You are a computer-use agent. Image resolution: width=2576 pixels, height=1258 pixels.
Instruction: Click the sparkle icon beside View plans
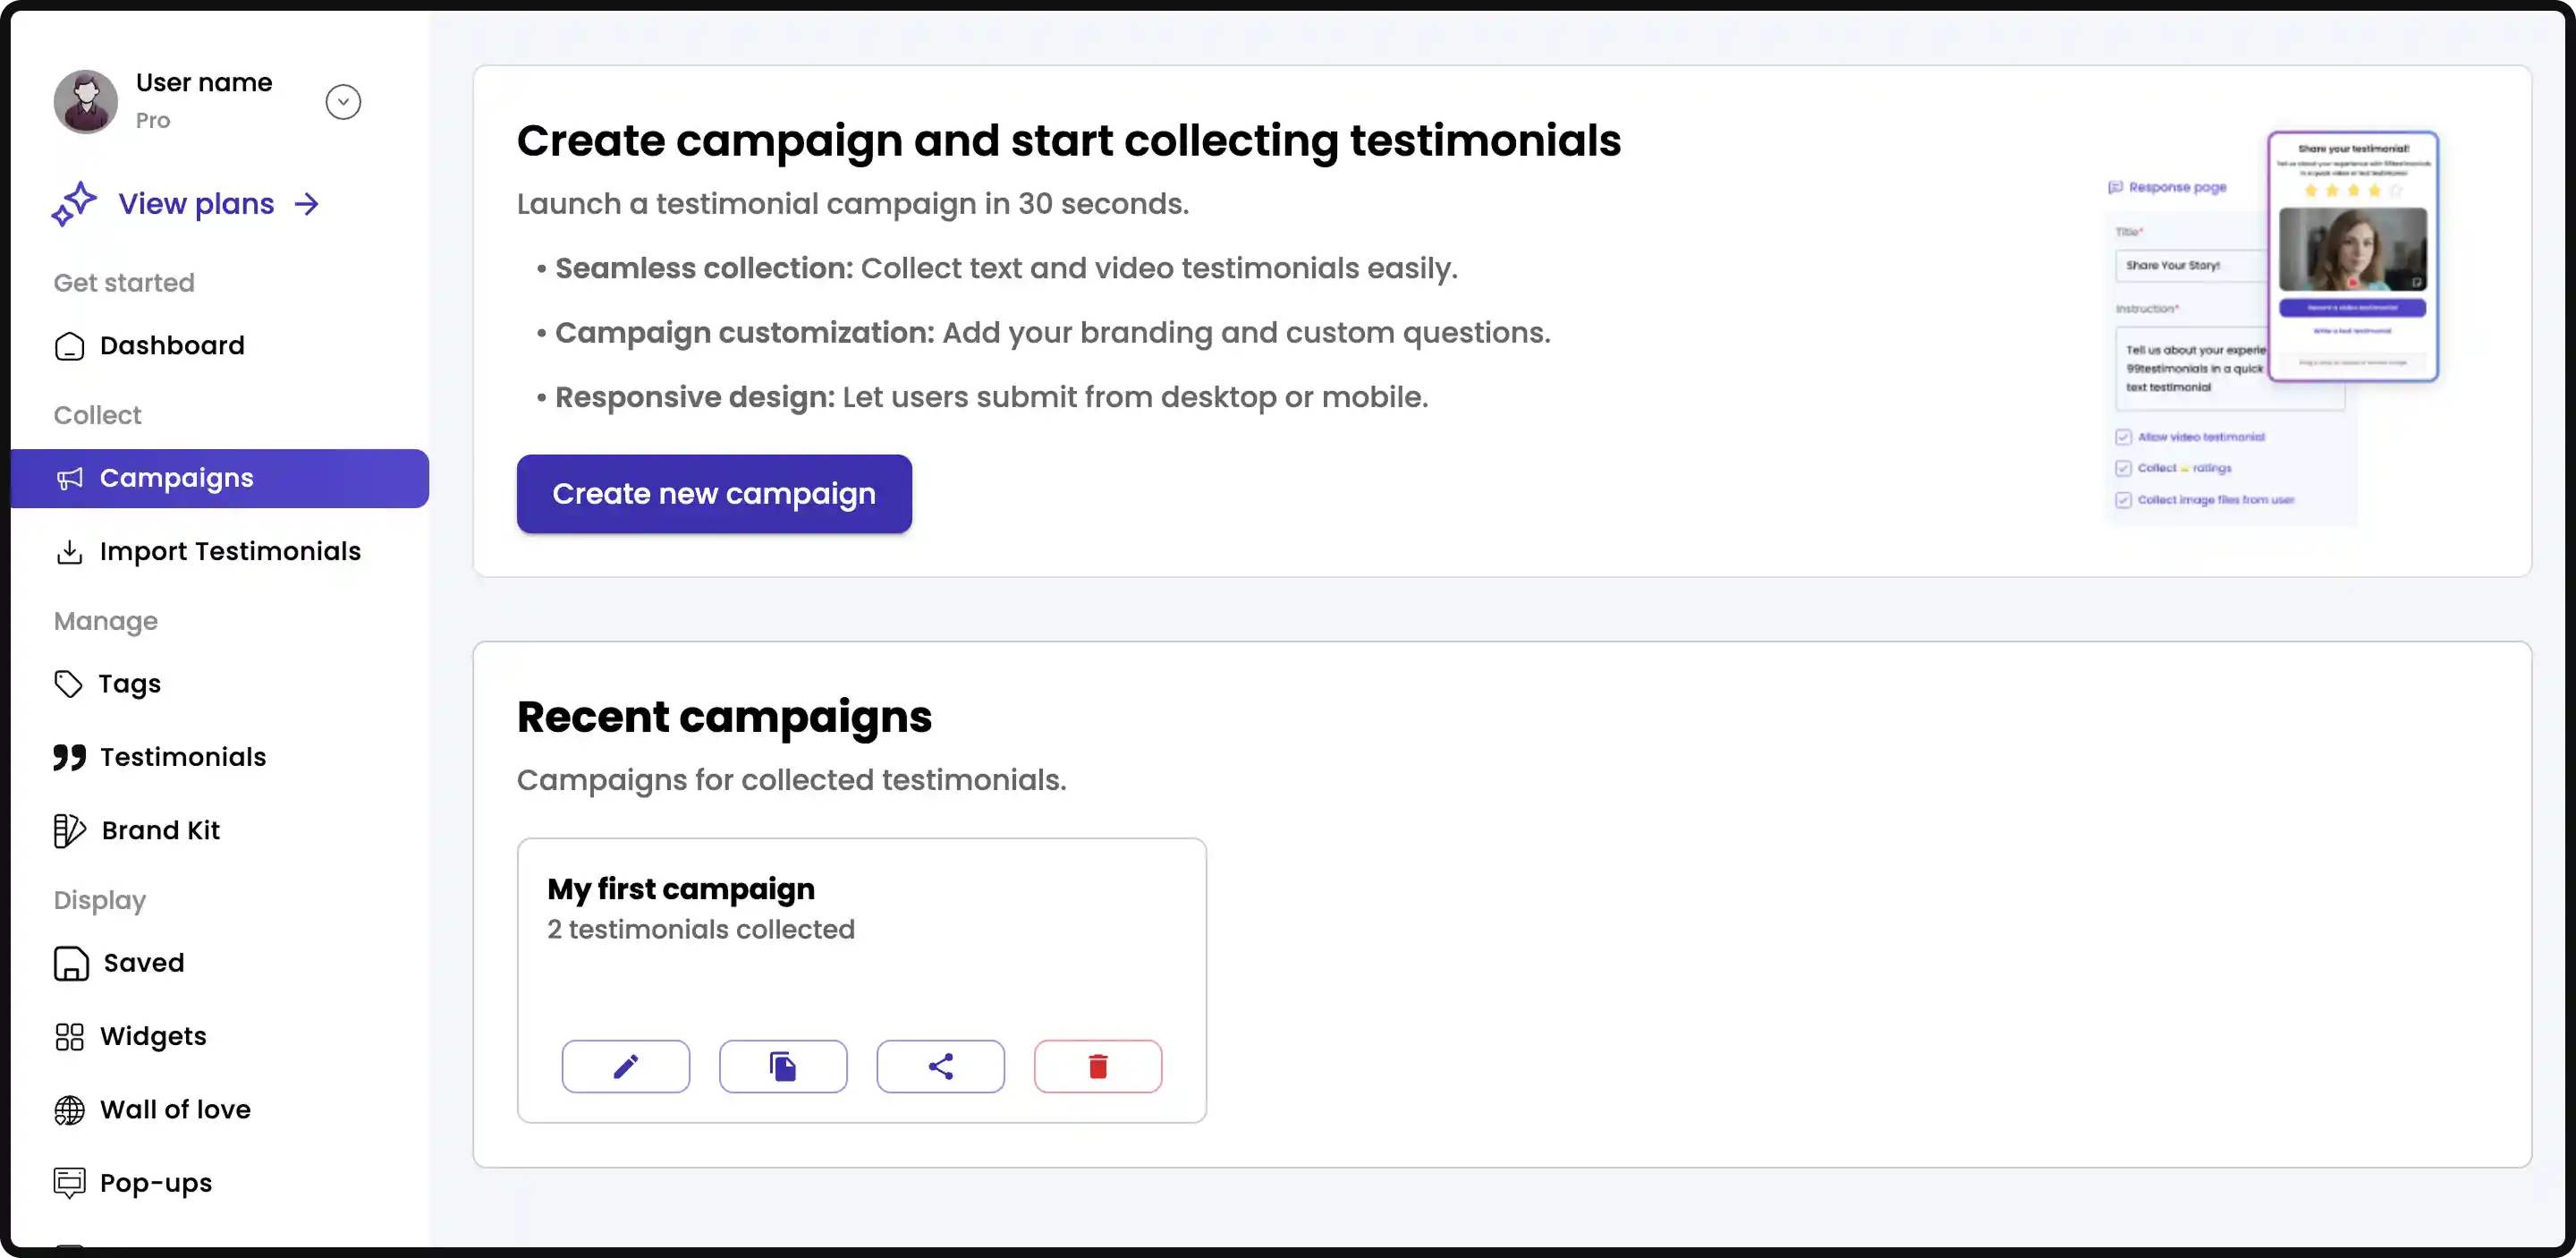click(74, 204)
